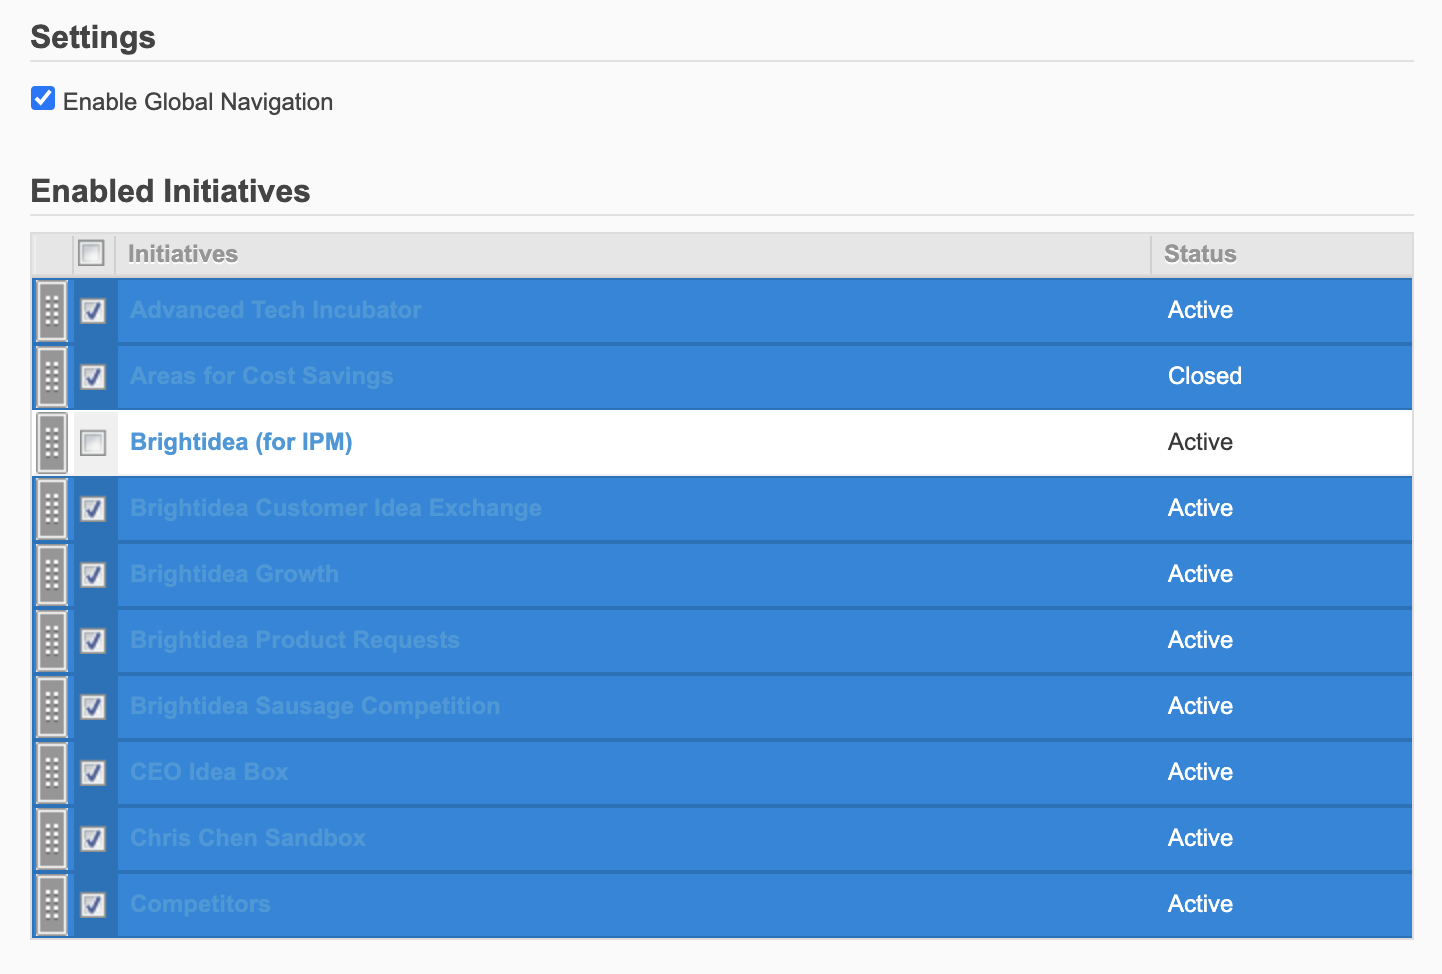Uncheck Brightidea Sausage Competition checkbox
This screenshot has height=974, width=1442.
point(93,707)
